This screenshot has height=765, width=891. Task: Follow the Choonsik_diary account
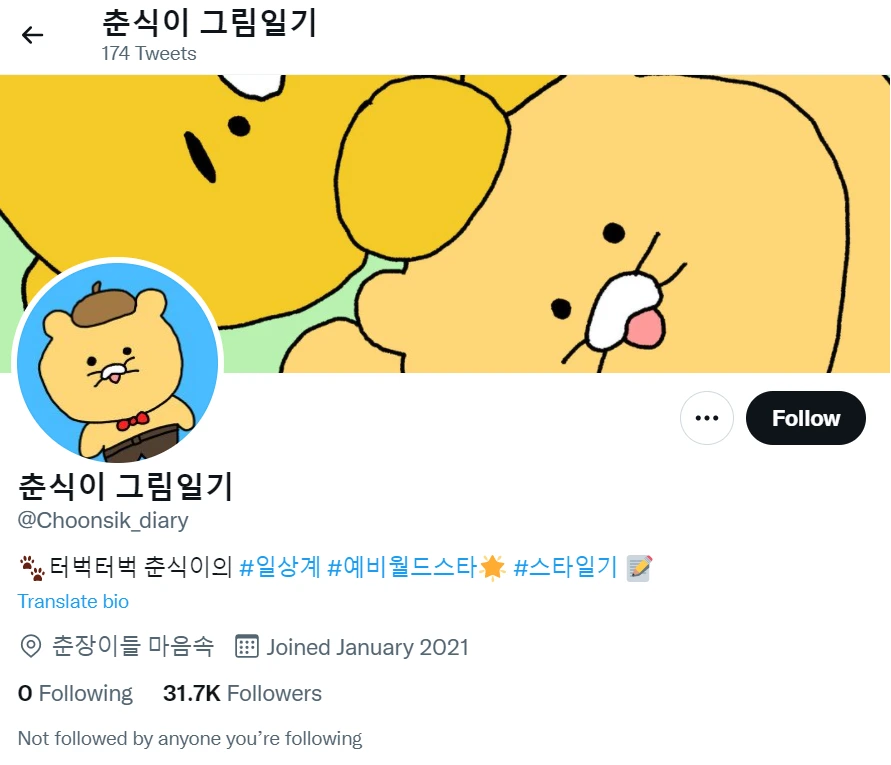tap(805, 418)
